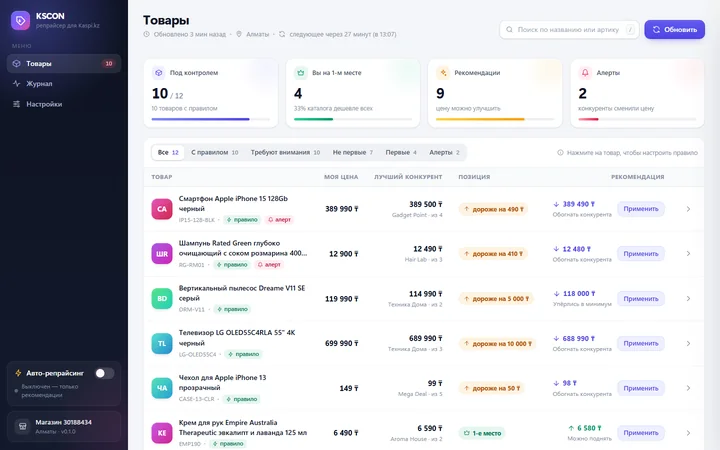Click Применить for Крем для рук Empire

click(x=641, y=433)
